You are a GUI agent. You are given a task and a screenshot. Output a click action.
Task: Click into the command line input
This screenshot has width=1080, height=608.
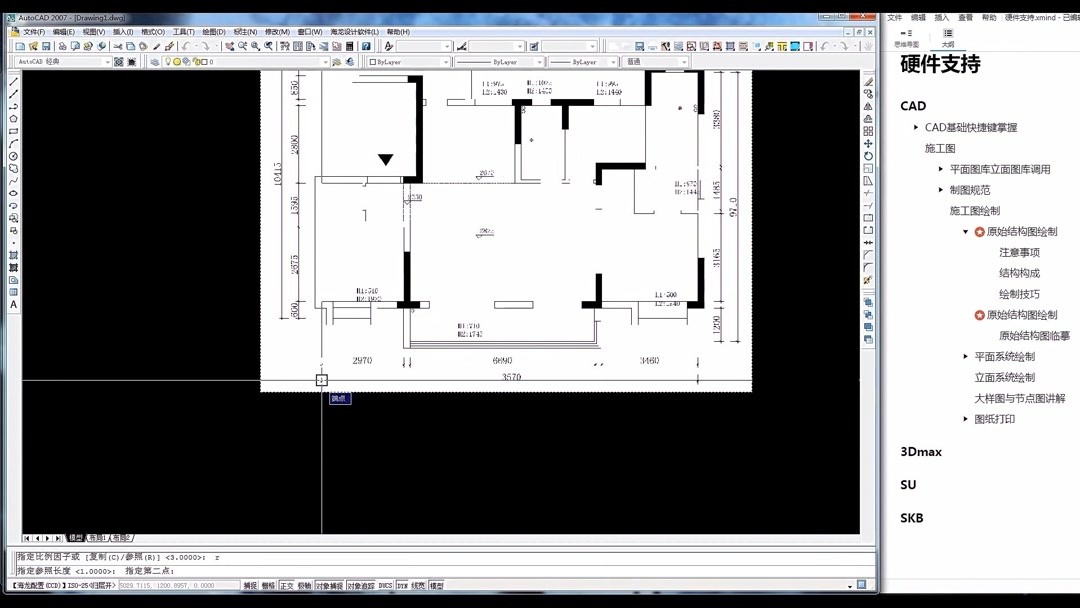pos(441,571)
